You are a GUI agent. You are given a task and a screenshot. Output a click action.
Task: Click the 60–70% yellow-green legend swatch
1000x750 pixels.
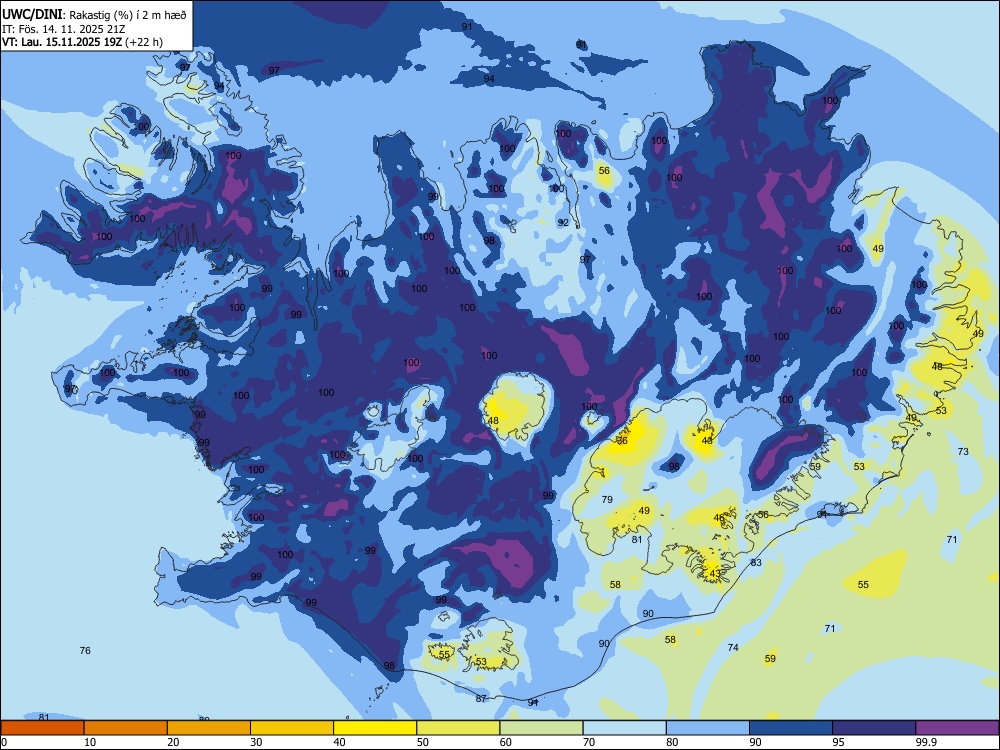click(x=541, y=728)
